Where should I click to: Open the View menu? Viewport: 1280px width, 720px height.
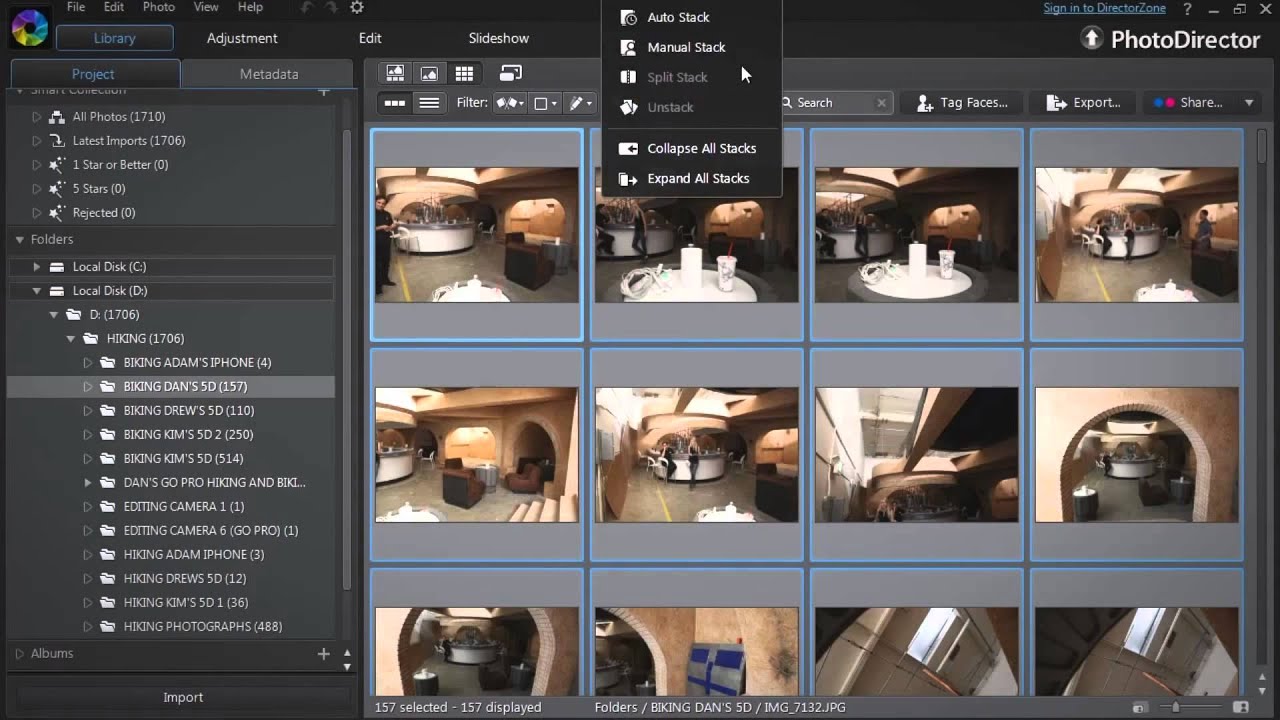click(x=206, y=7)
